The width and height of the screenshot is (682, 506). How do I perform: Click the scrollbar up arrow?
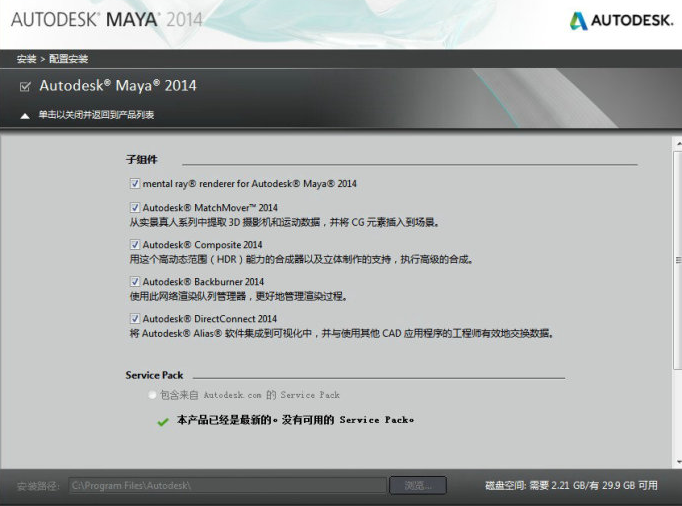[678, 143]
